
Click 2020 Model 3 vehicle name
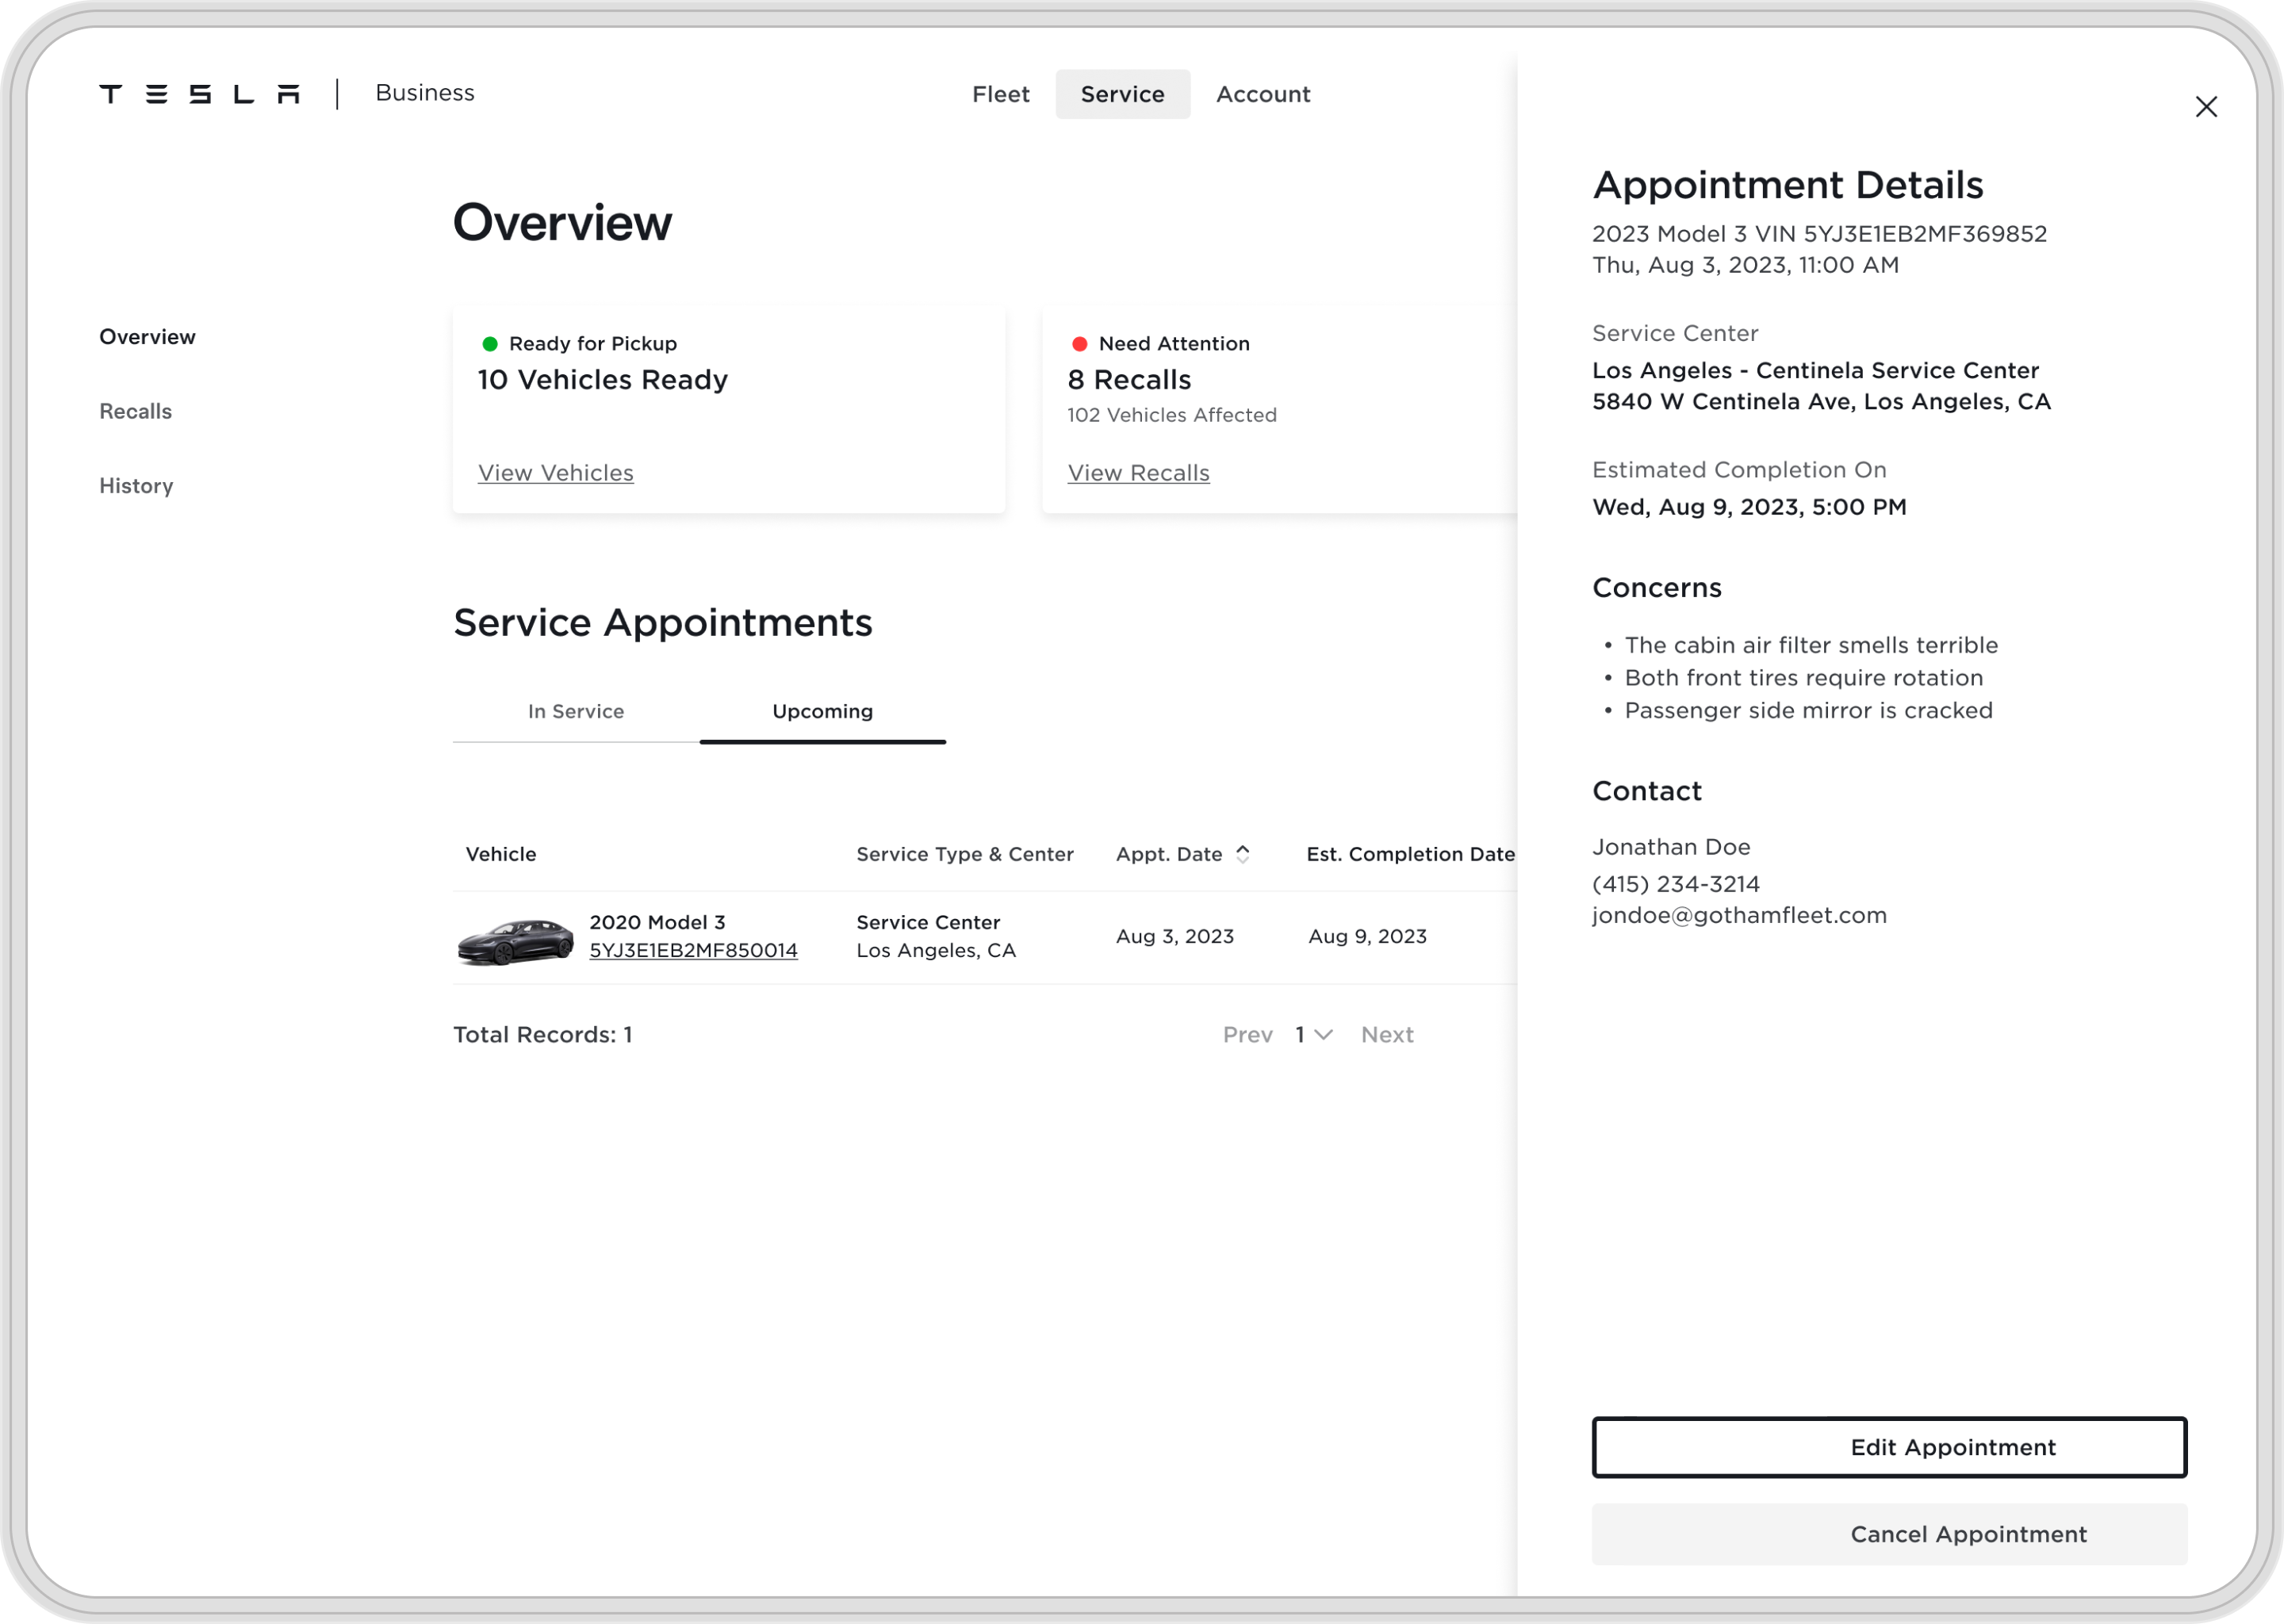coord(657,922)
